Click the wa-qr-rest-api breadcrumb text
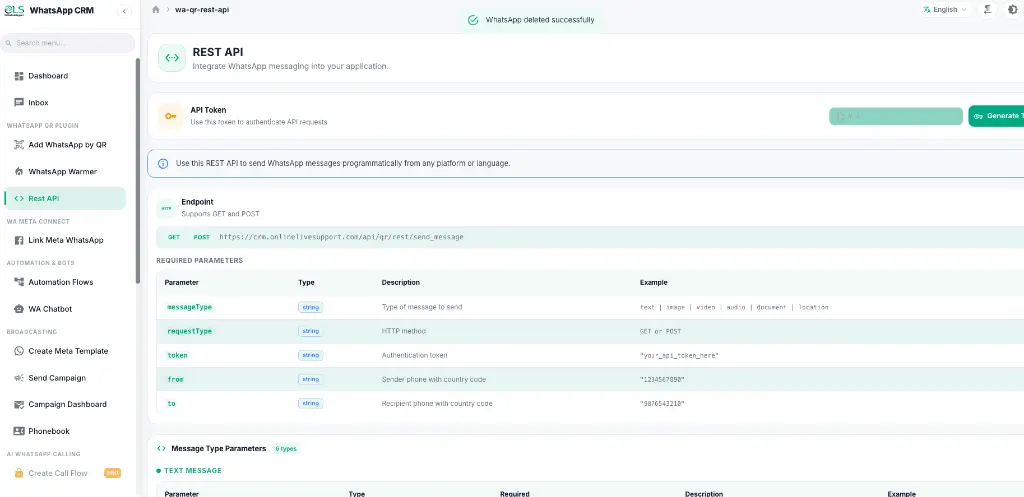Screen dimensions: 1024x497 click(x=202, y=10)
